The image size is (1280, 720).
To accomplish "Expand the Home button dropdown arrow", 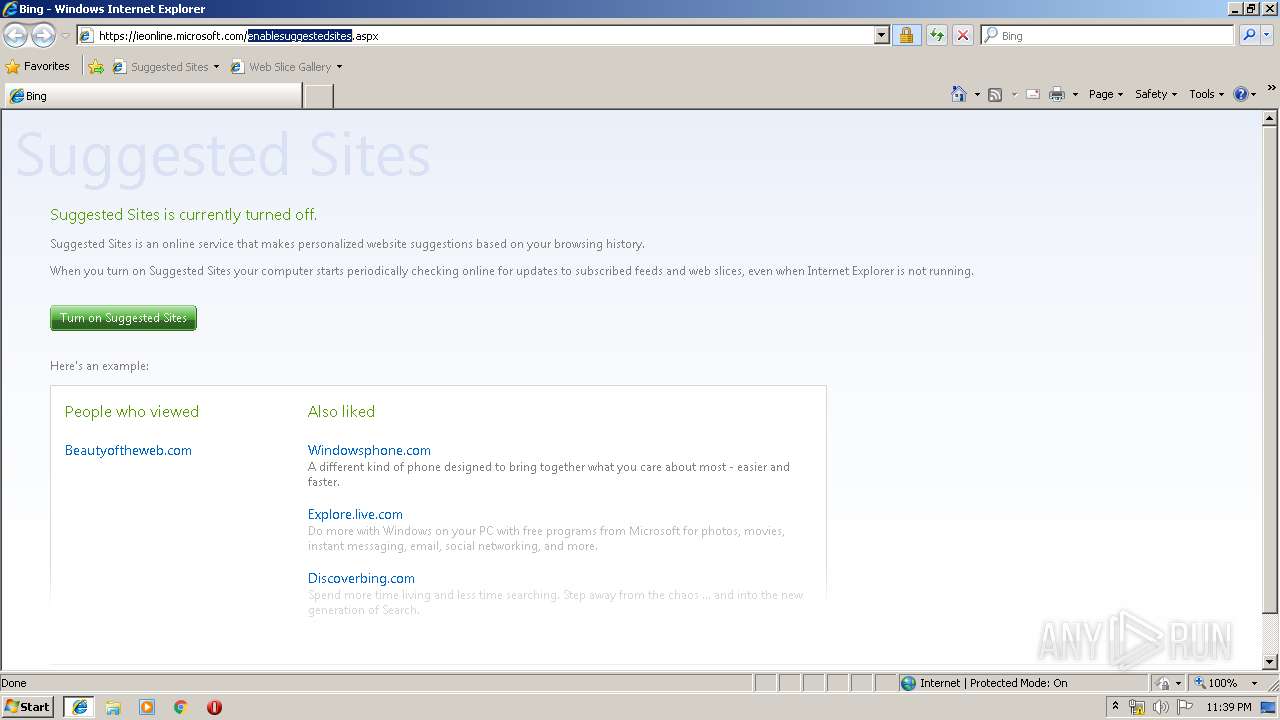I will [977, 94].
